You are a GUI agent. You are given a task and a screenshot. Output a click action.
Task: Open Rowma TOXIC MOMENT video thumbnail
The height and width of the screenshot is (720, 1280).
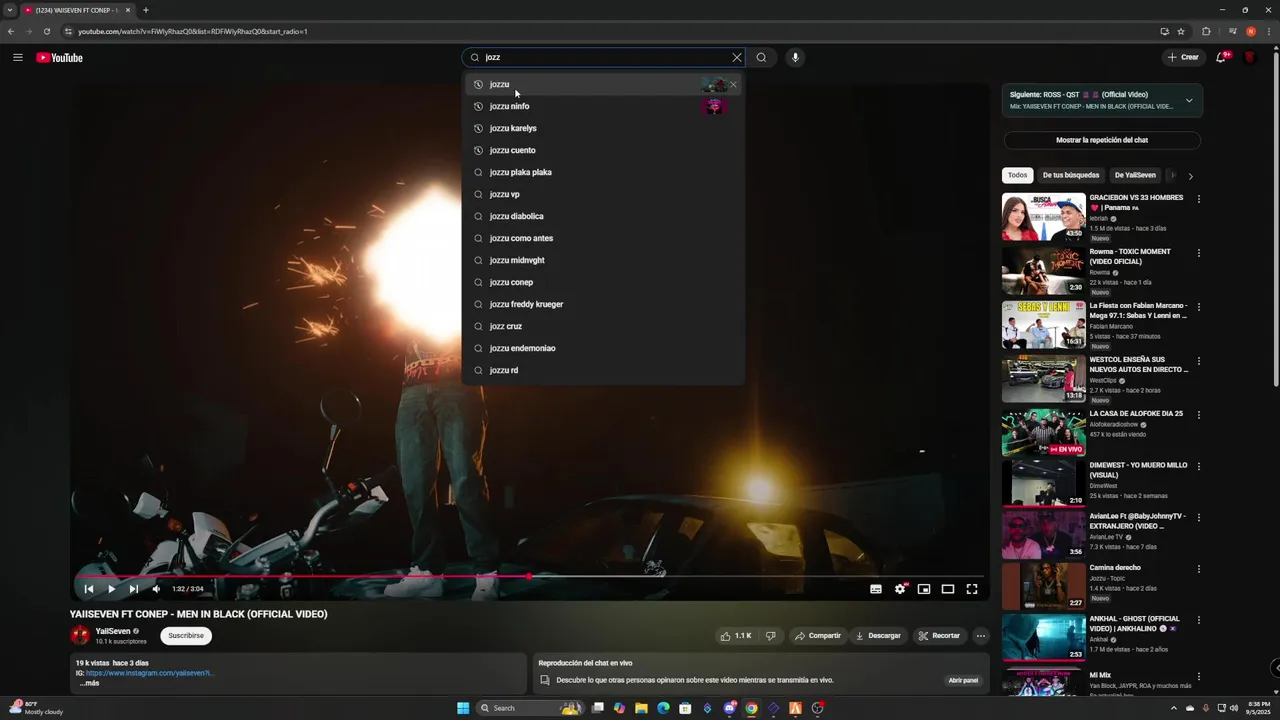[1043, 270]
